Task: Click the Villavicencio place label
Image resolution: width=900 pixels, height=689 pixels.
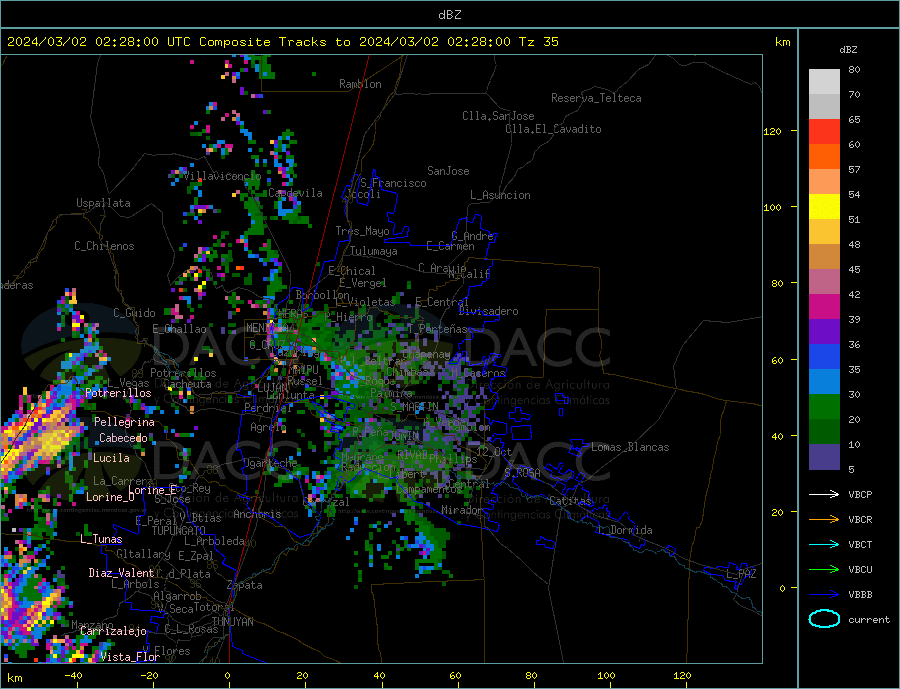Action: 222,176
